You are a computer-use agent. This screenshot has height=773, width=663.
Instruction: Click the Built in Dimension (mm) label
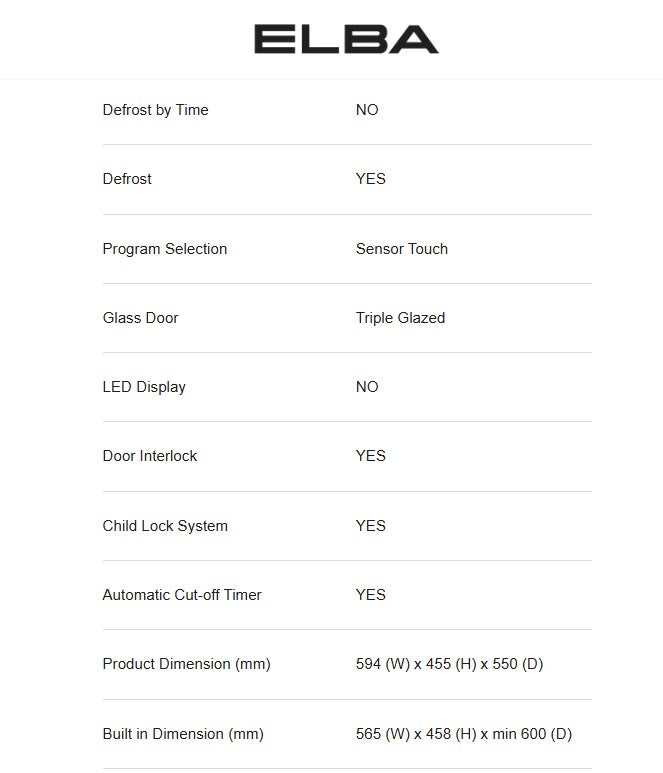pyautogui.click(x=183, y=734)
